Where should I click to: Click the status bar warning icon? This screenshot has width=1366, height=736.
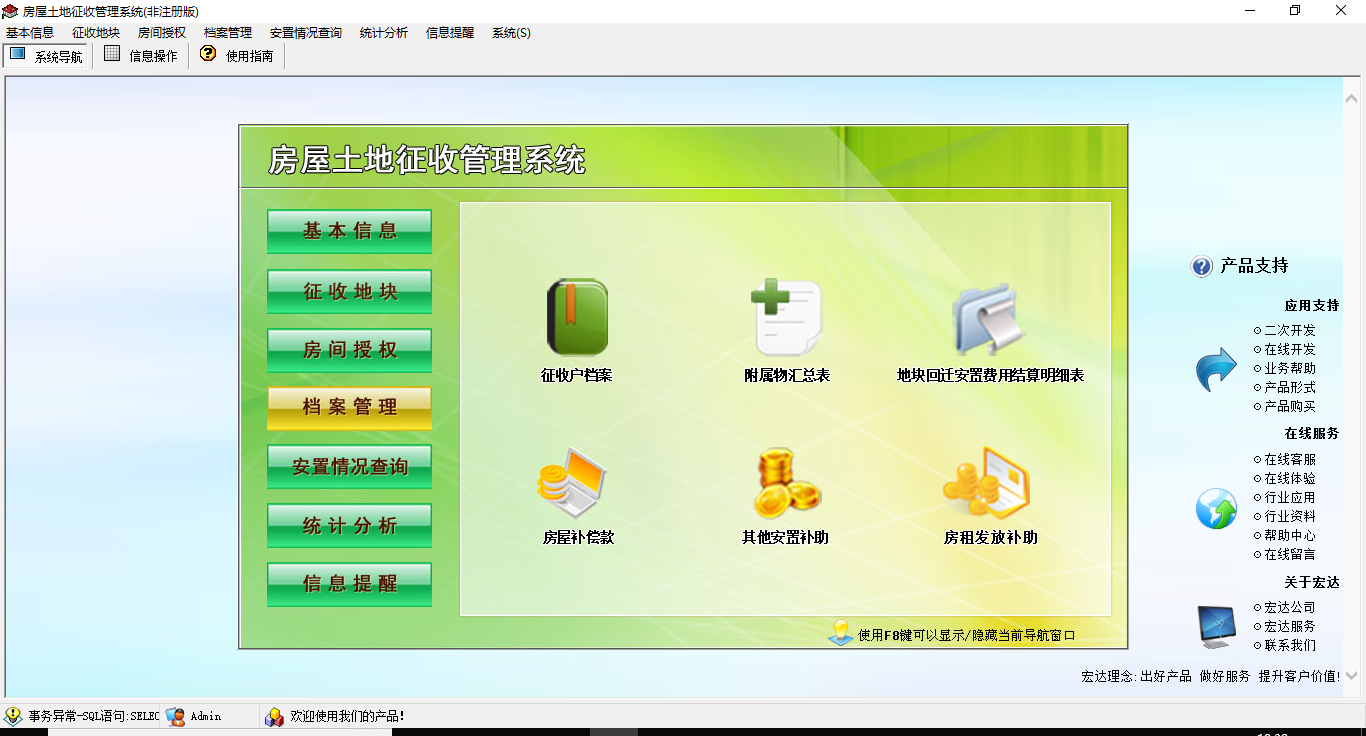[x=13, y=716]
